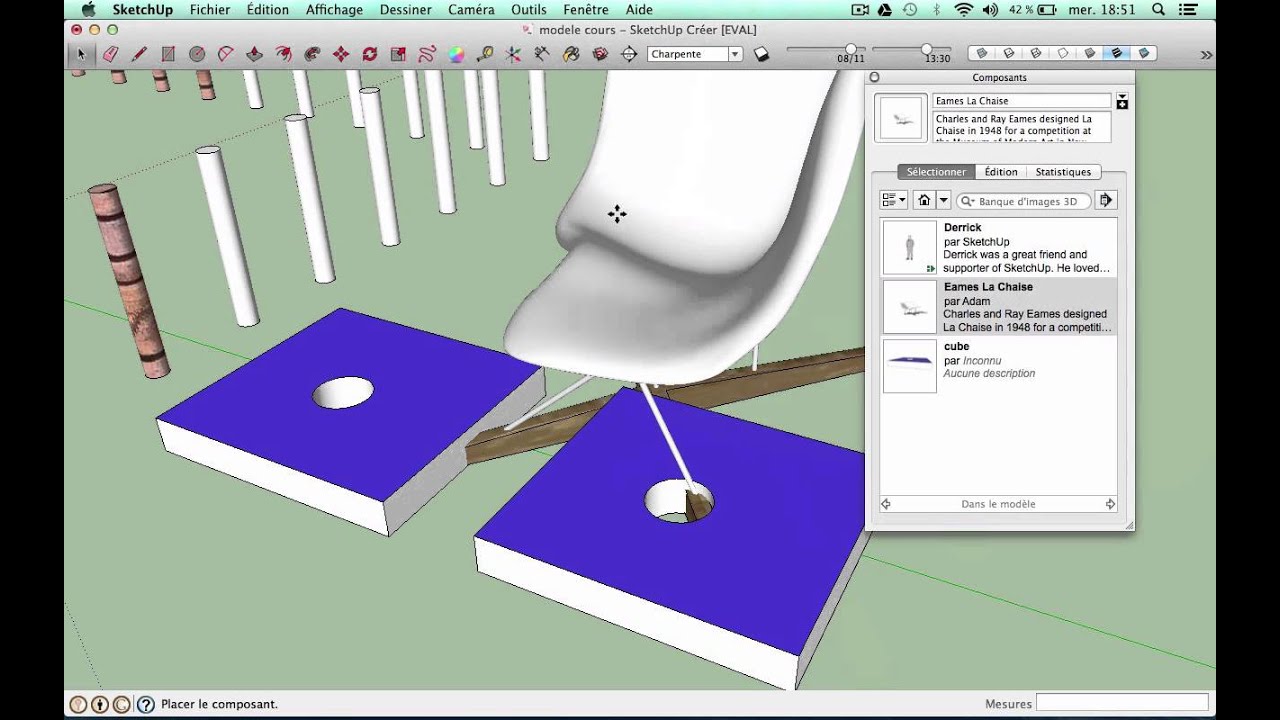The image size is (1280, 720).
Task: Select the arrow Select tool
Action: (81, 54)
